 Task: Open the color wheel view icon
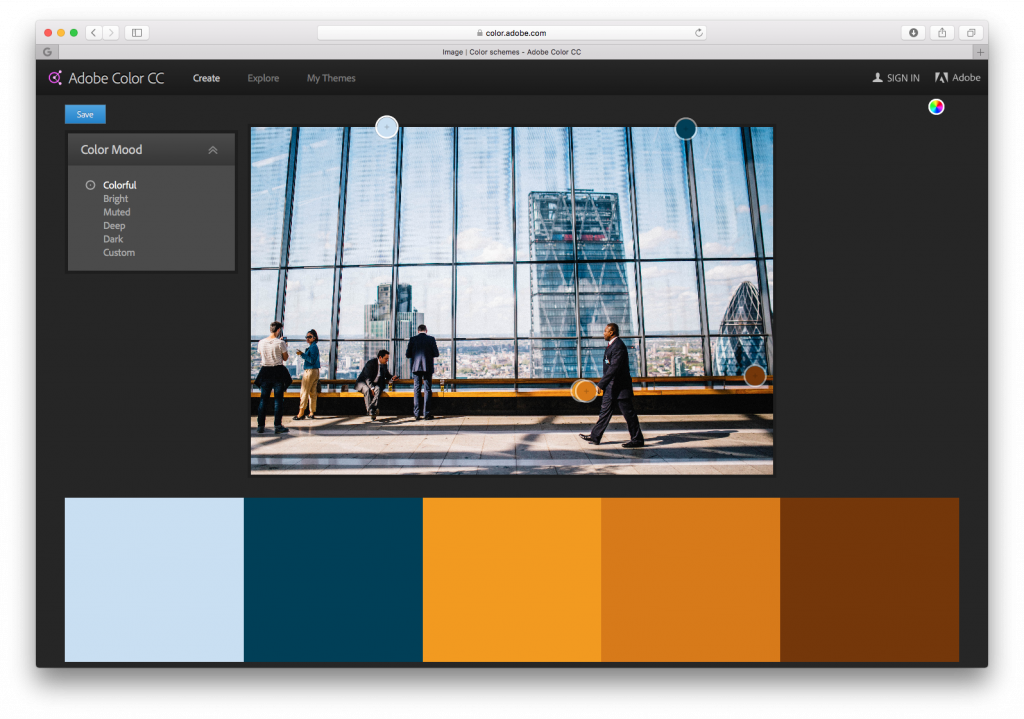click(x=936, y=106)
